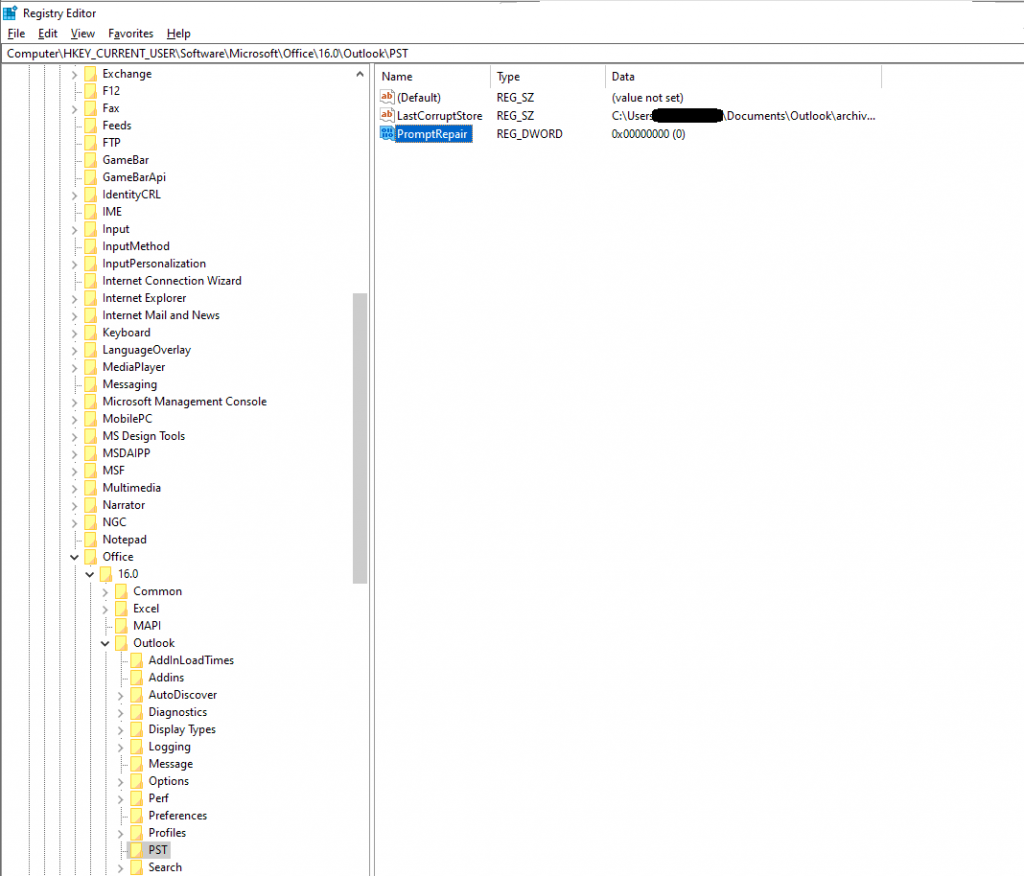
Task: Select the GameBarApi key
Action: [134, 177]
